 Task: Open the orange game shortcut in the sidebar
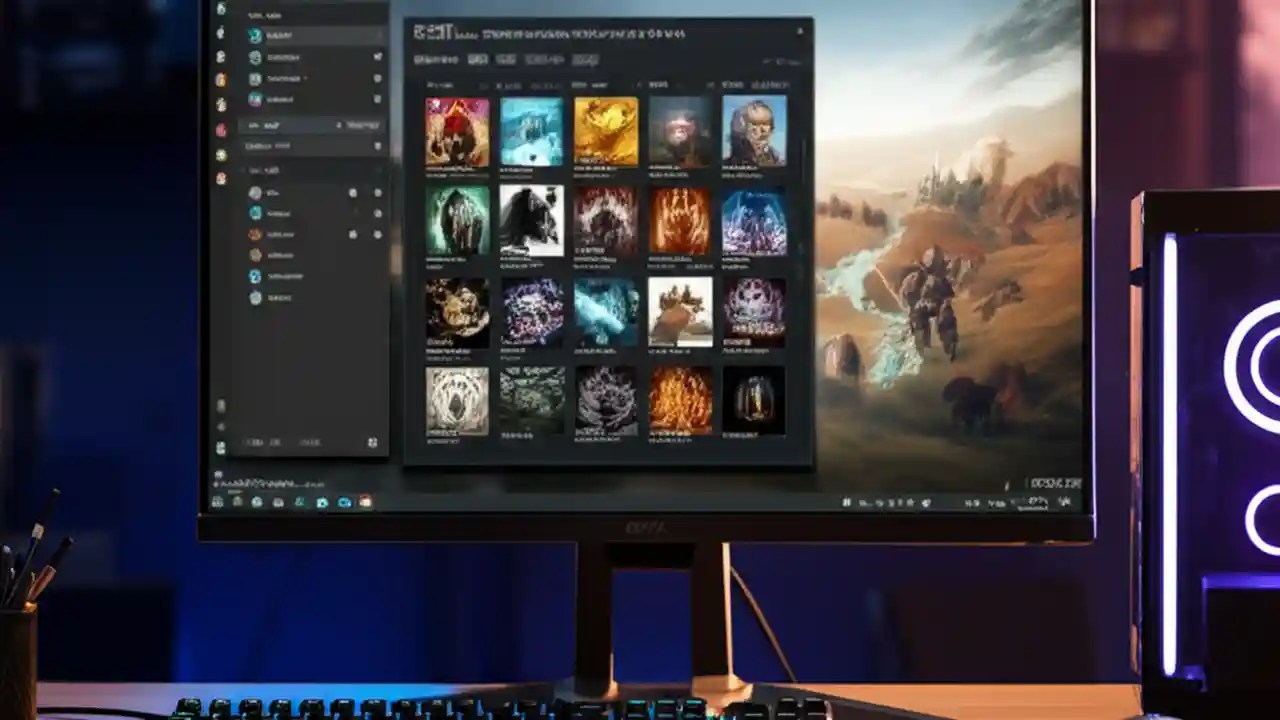tap(256, 232)
